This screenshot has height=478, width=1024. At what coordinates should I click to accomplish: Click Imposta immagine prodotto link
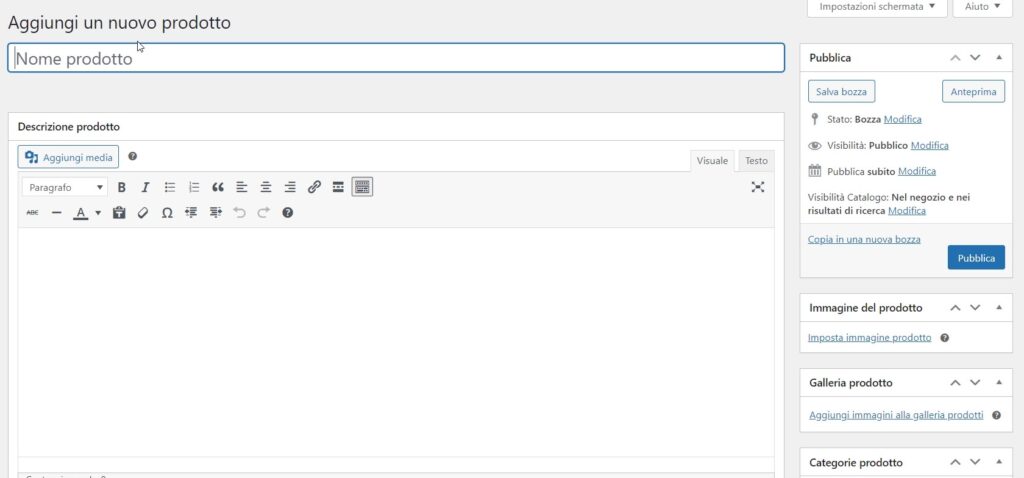point(869,338)
